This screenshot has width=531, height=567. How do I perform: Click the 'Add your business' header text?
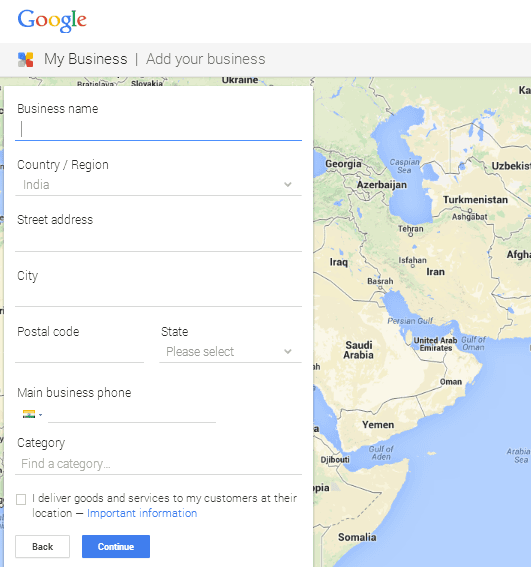(x=205, y=59)
